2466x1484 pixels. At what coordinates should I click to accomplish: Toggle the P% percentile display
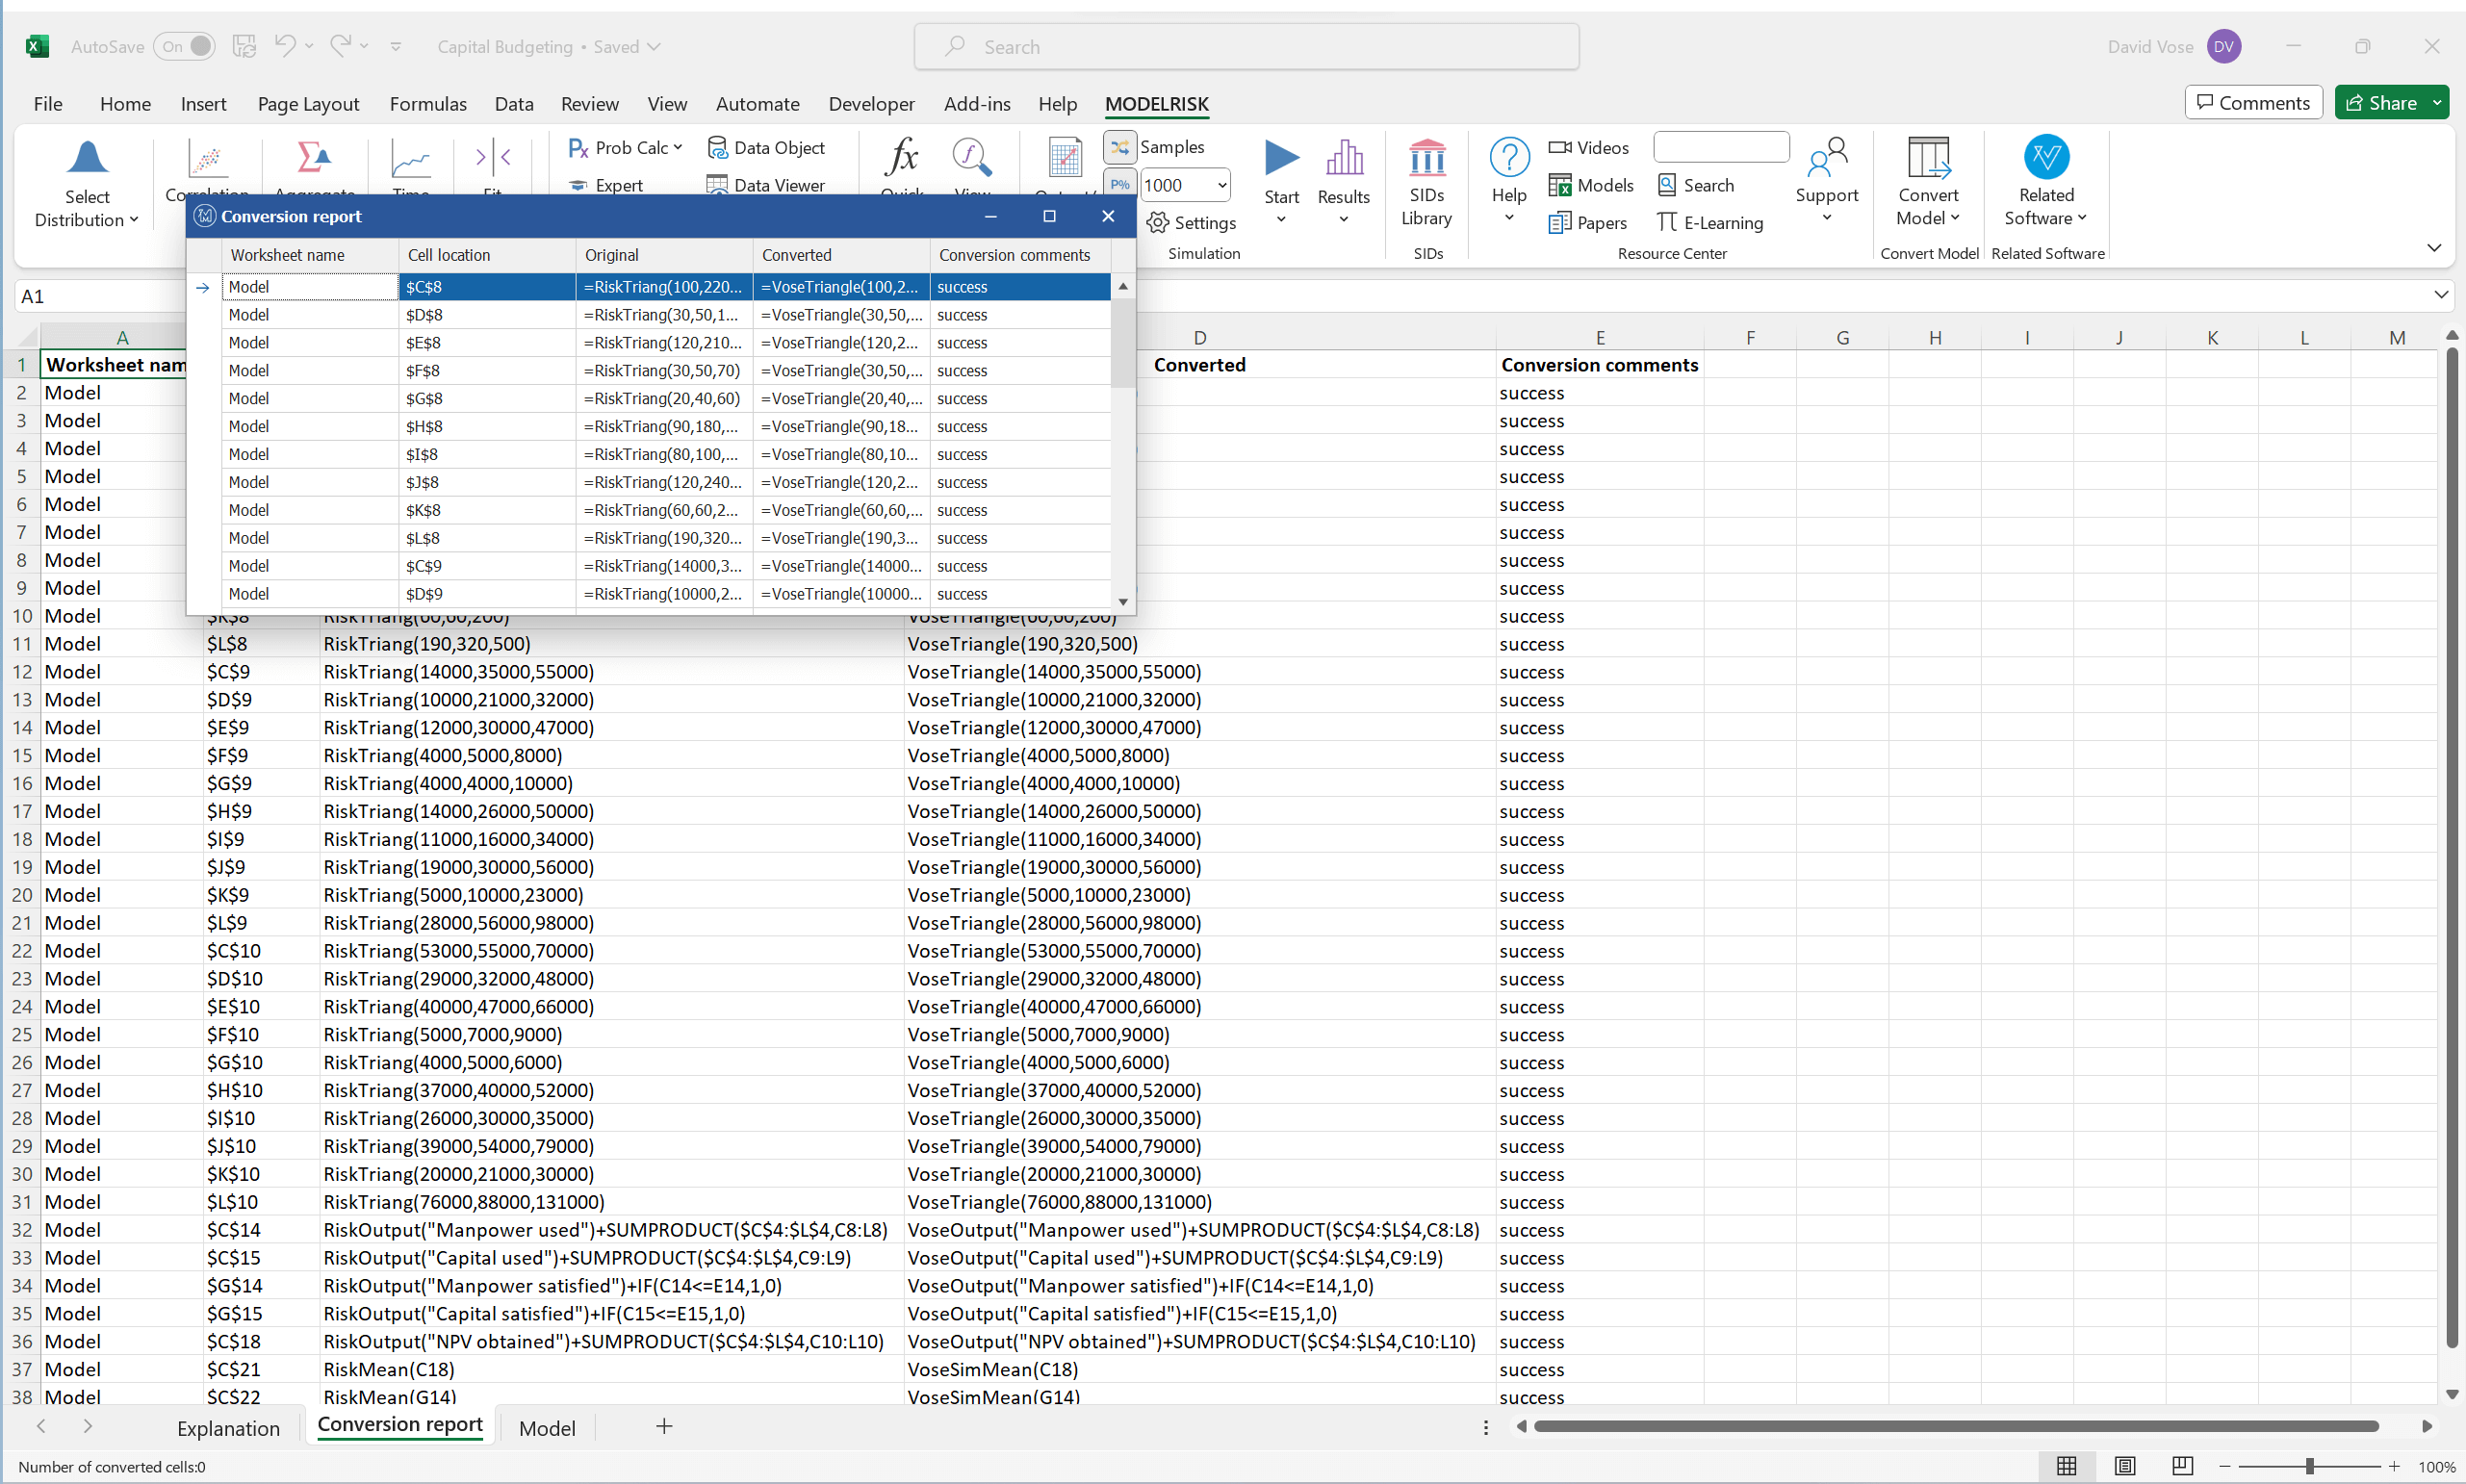pyautogui.click(x=1119, y=184)
